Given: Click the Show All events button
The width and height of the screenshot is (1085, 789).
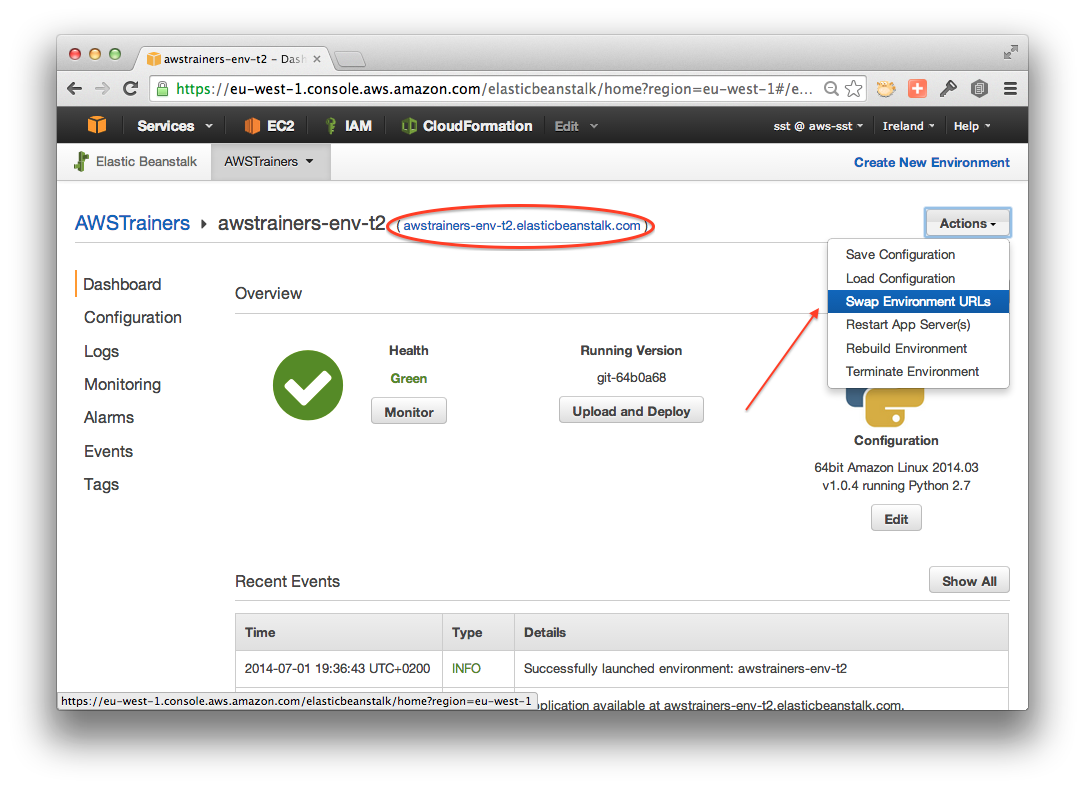Looking at the screenshot, I should 969,581.
